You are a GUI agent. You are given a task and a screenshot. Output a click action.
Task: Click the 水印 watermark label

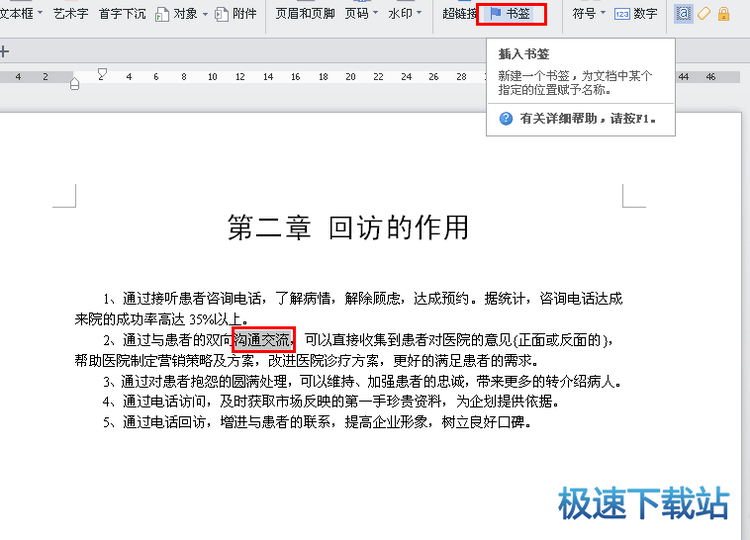(401, 13)
